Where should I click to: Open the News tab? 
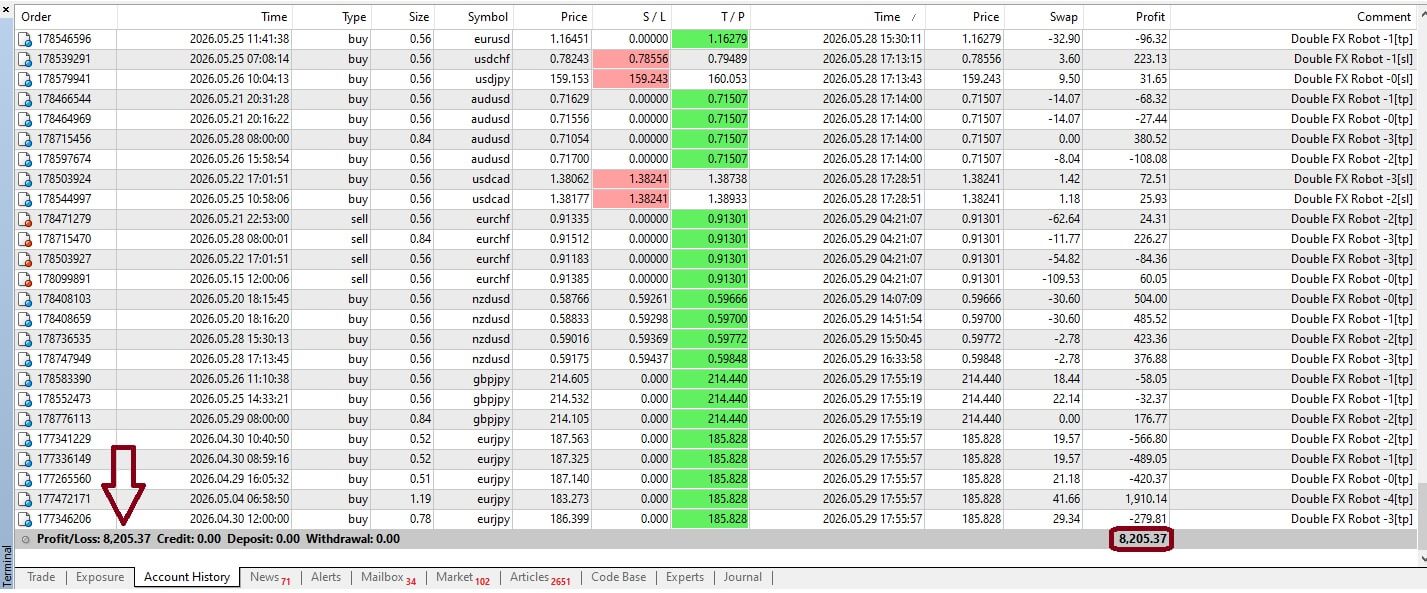point(270,577)
